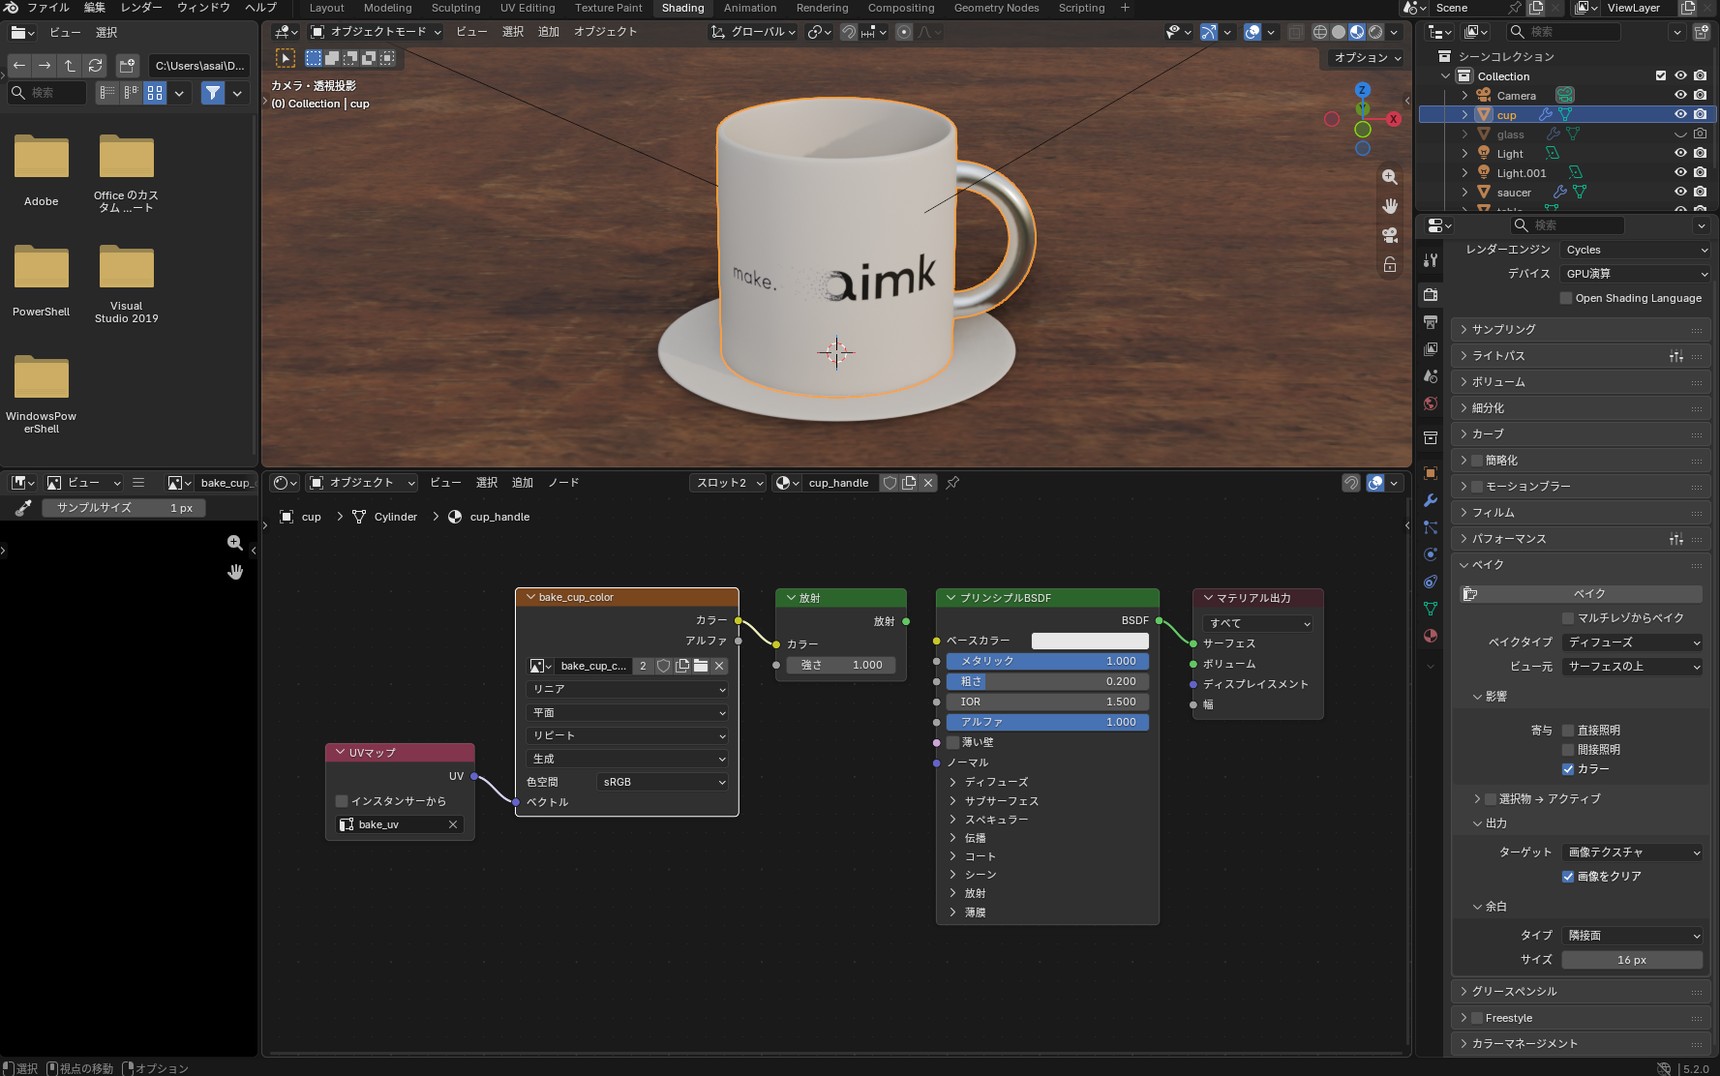Select the viewport pan hand icon

1390,206
